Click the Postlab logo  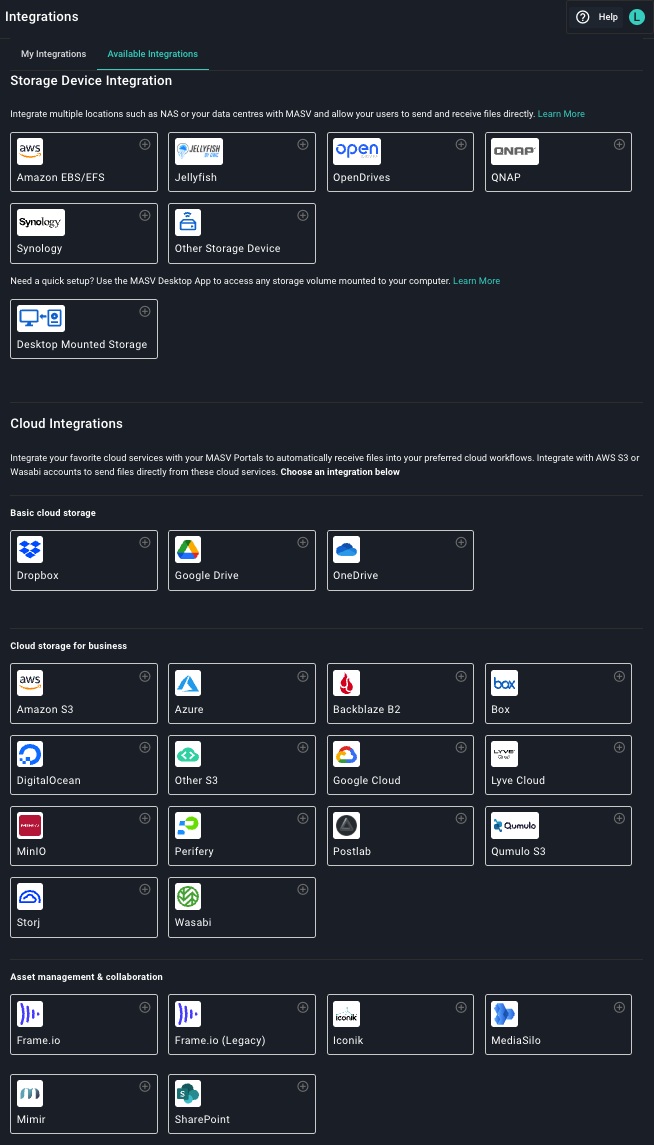click(346, 824)
